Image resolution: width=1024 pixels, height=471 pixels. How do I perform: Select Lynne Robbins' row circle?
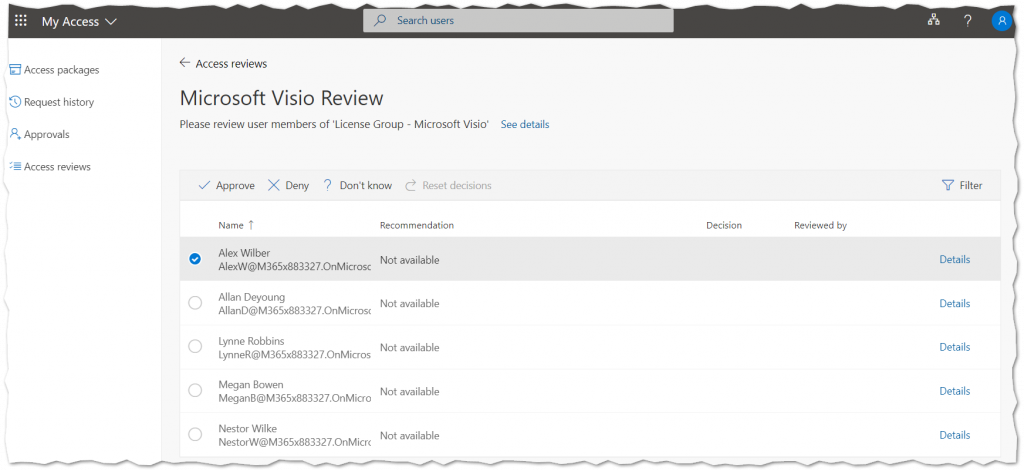pyautogui.click(x=195, y=347)
